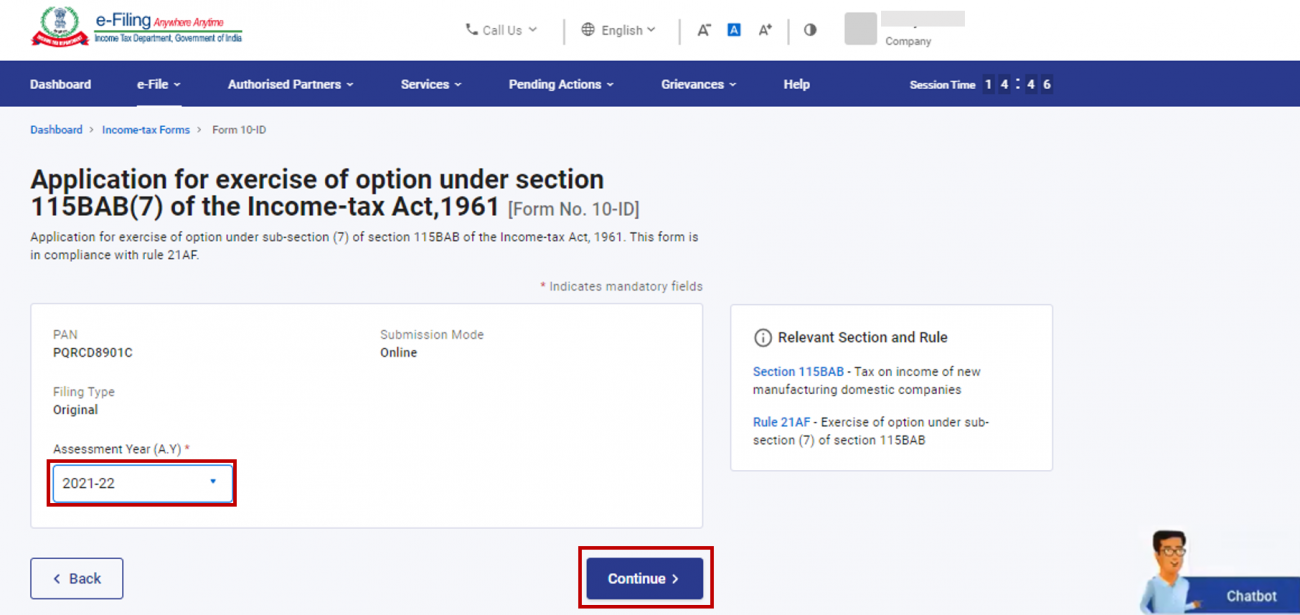Click the info icon beside Relevant Section and Rule
The image size is (1300, 615).
tap(764, 337)
